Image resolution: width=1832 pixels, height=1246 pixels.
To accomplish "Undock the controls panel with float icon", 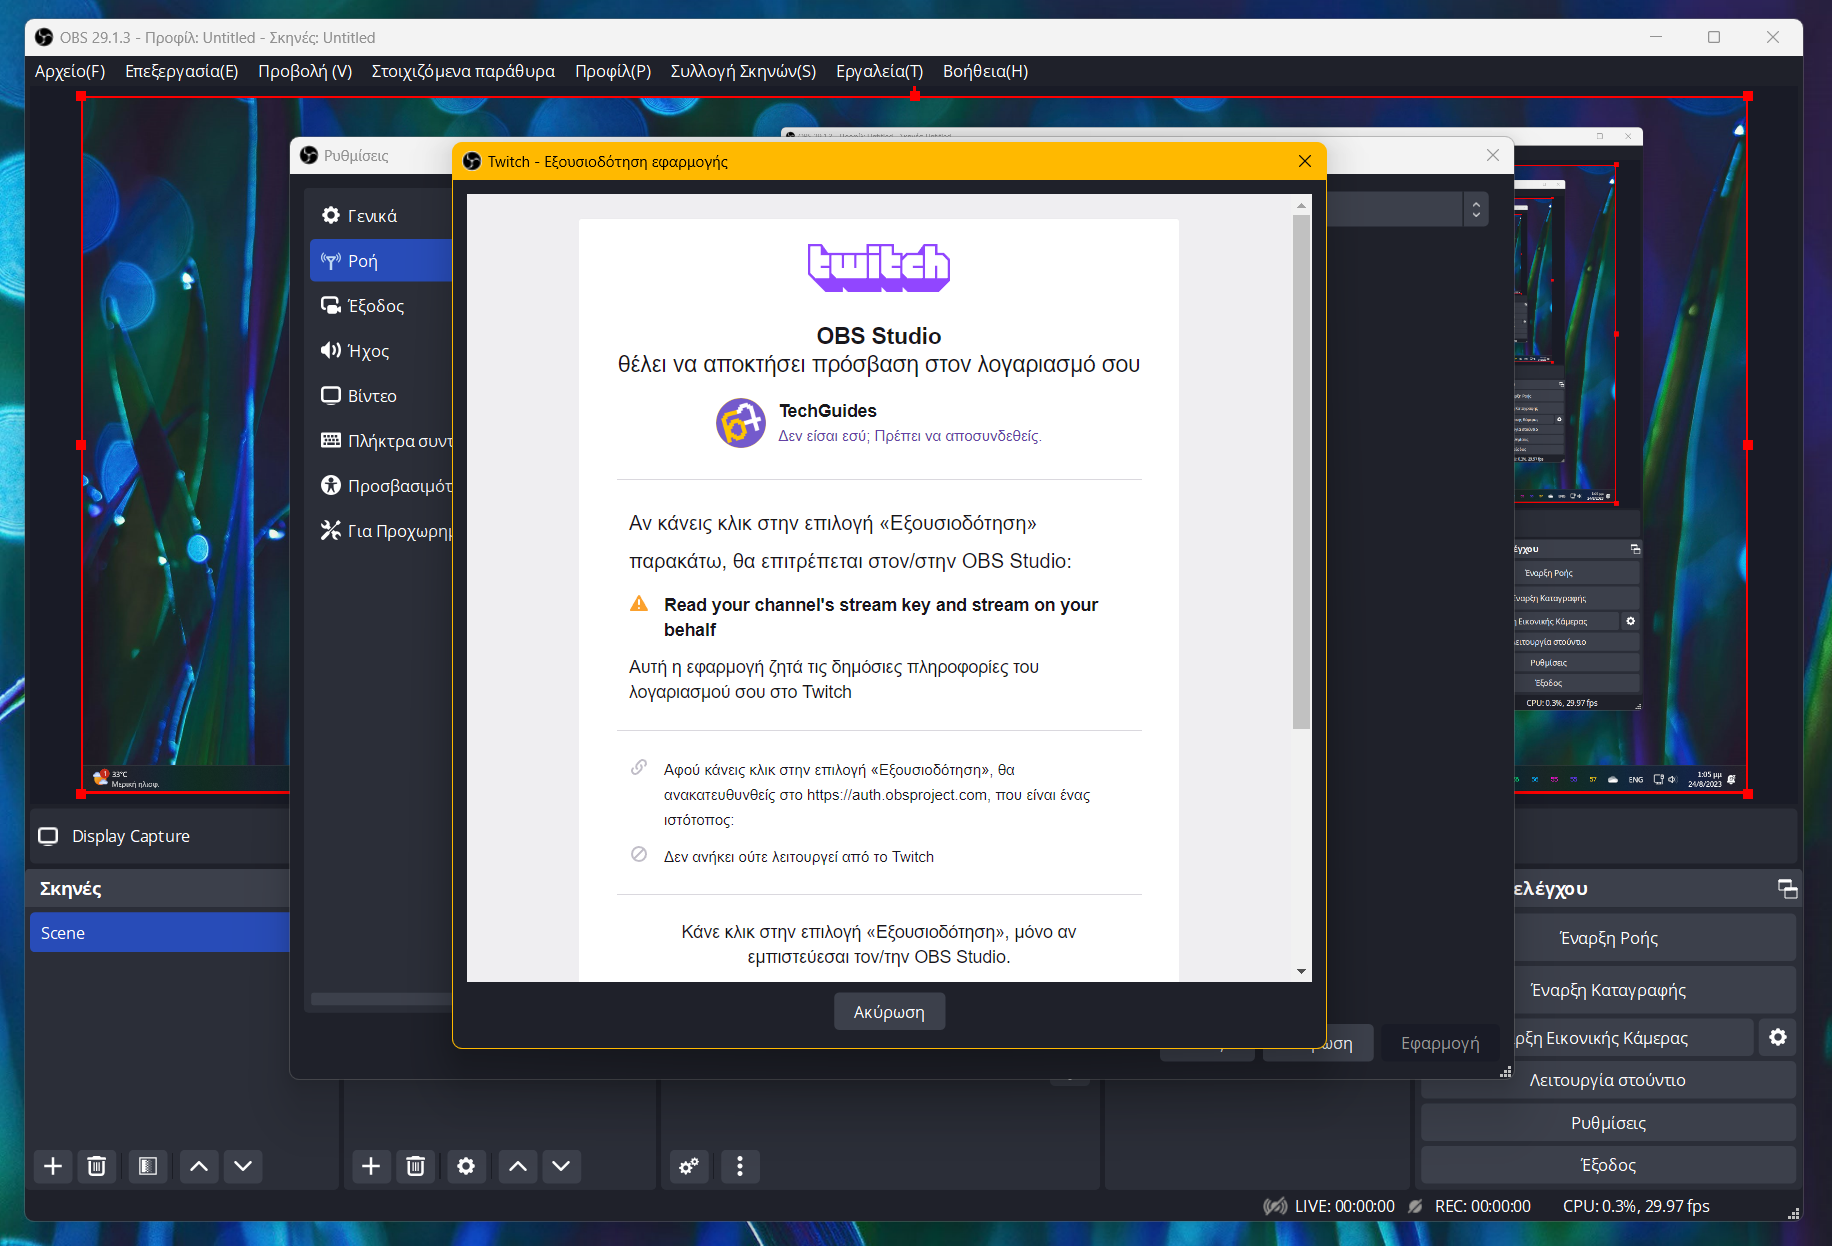I will pyautogui.click(x=1788, y=889).
